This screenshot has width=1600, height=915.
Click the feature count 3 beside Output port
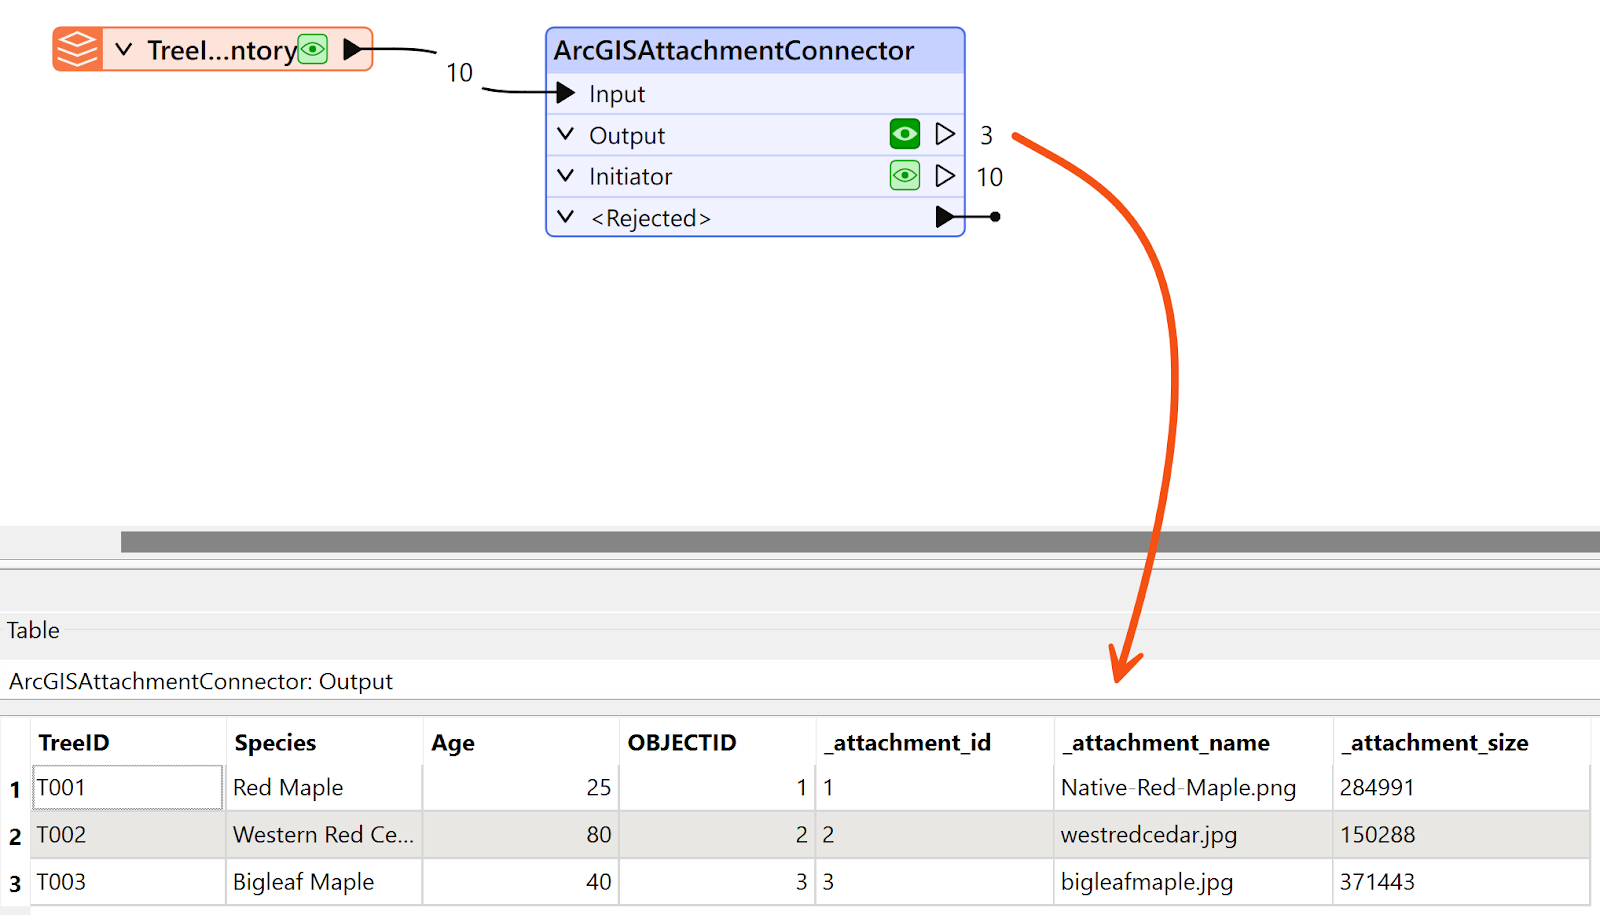coord(986,135)
